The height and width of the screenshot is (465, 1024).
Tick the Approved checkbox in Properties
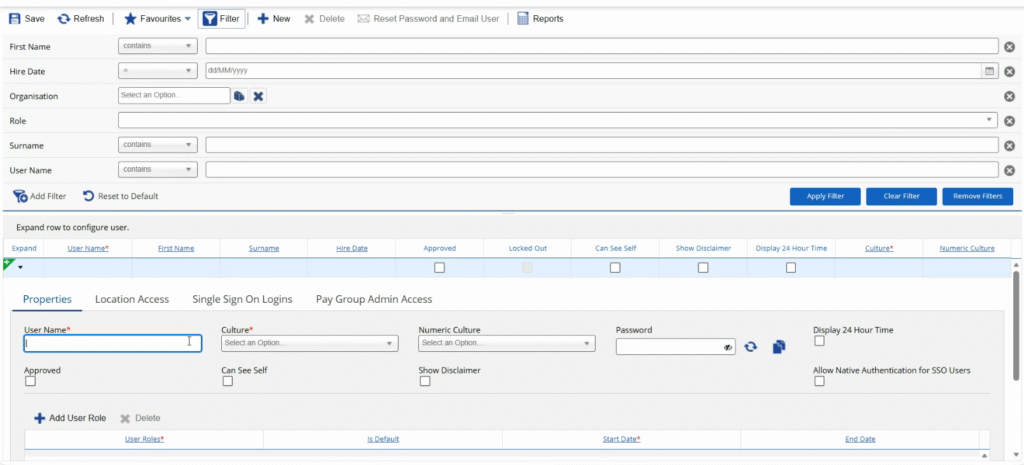(x=30, y=381)
